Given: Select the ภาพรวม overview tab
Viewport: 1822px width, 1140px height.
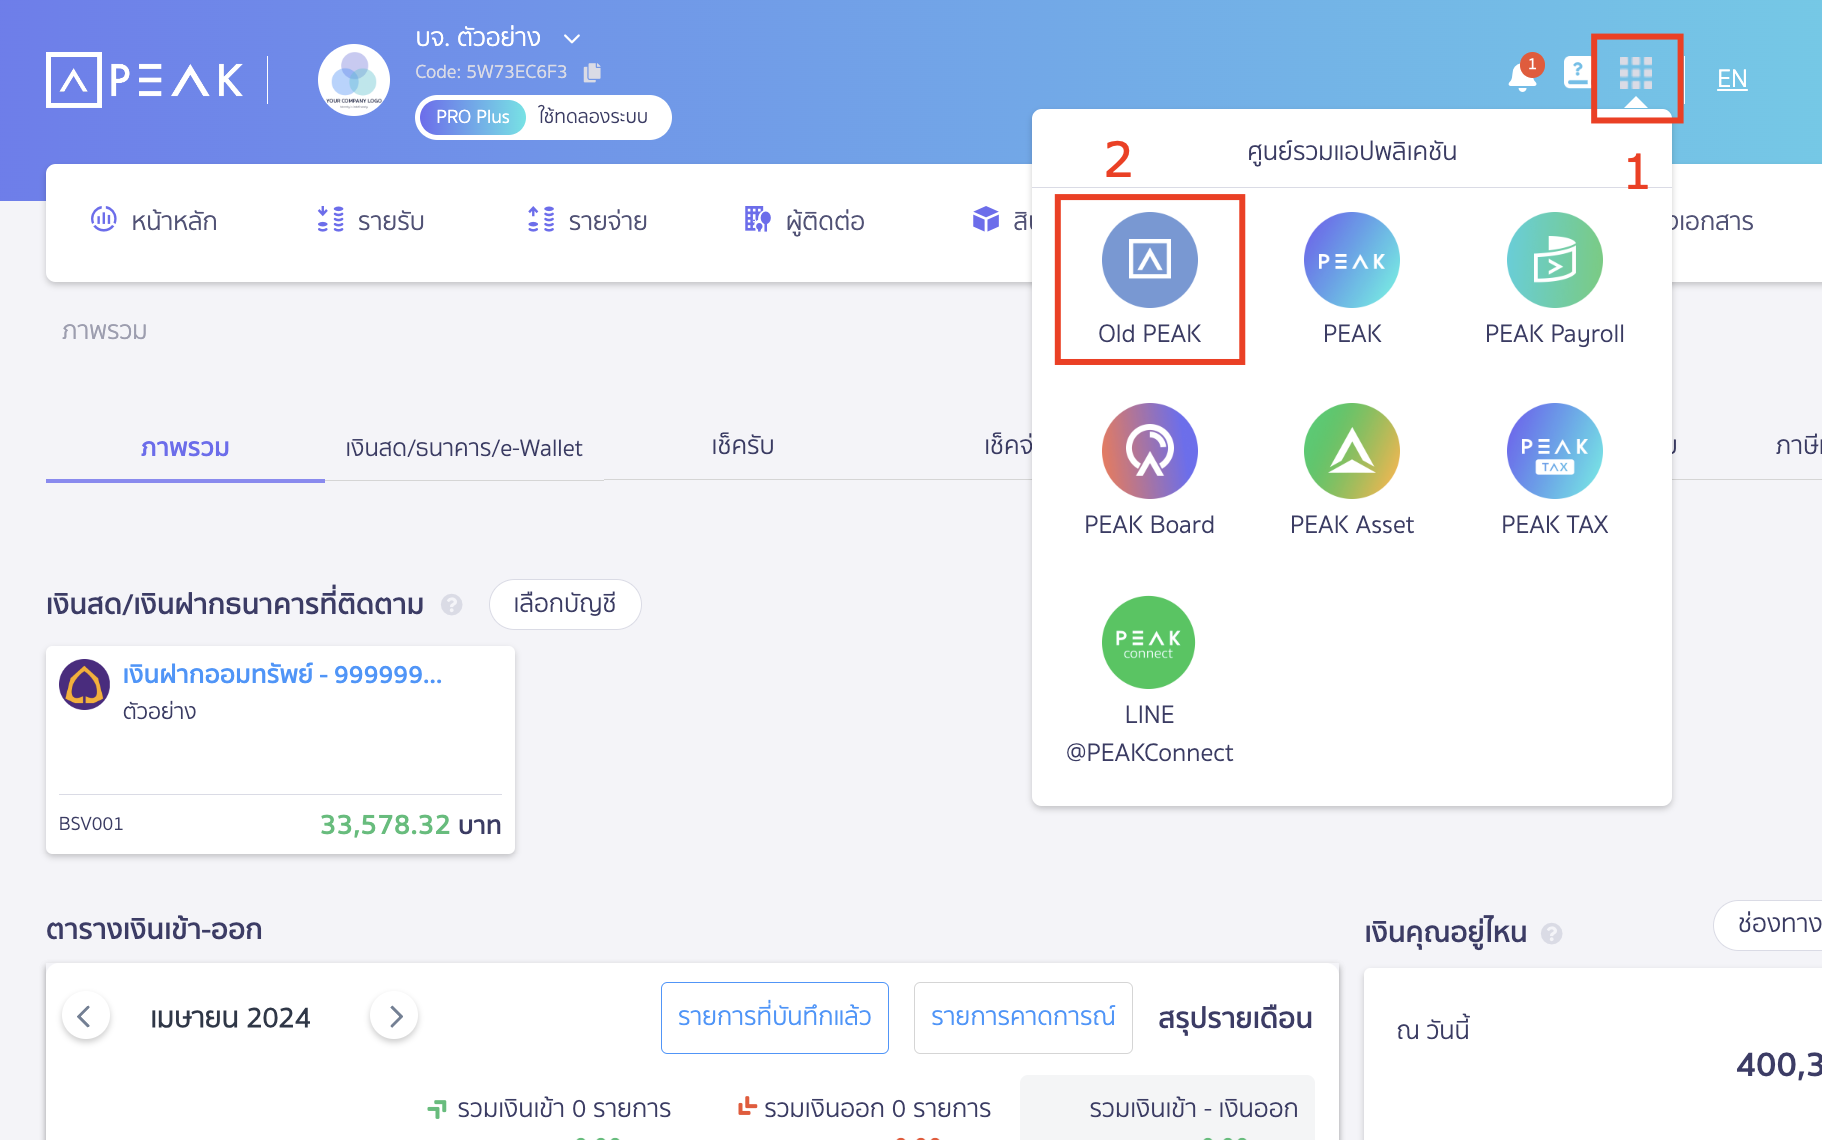Looking at the screenshot, I should coord(185,448).
